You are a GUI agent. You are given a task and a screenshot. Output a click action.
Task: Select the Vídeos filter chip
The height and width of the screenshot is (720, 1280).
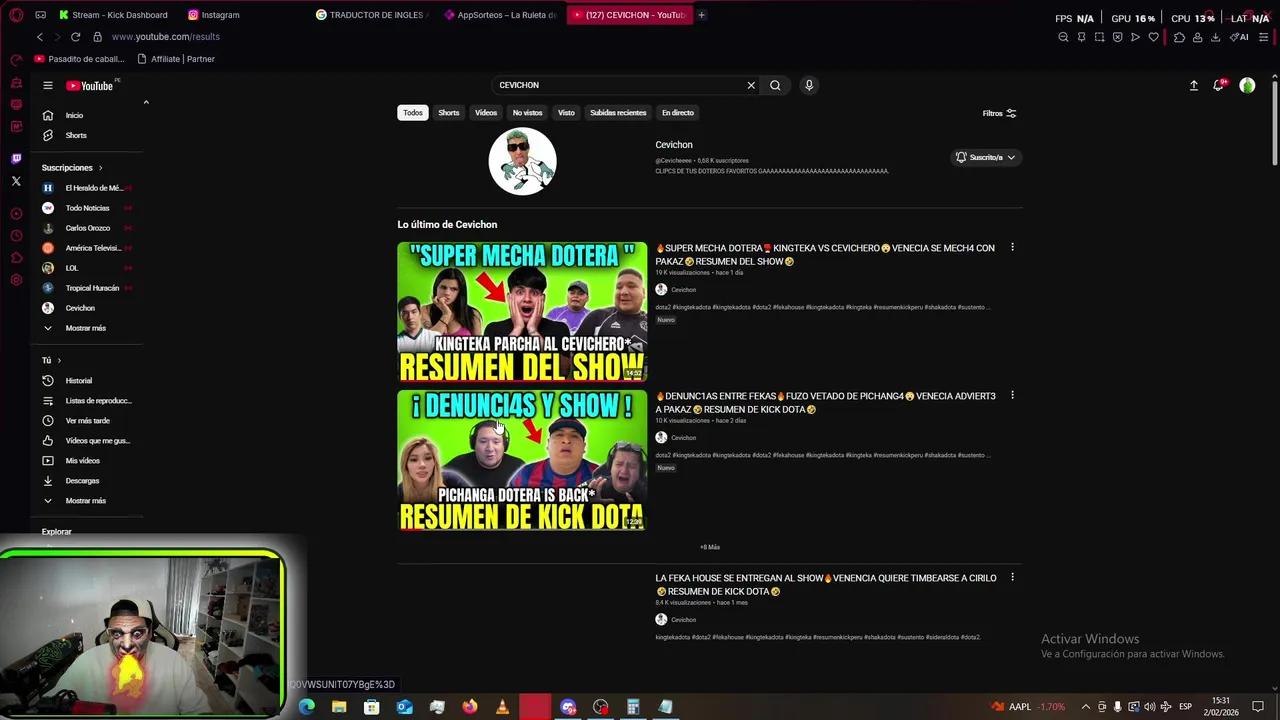pos(486,113)
